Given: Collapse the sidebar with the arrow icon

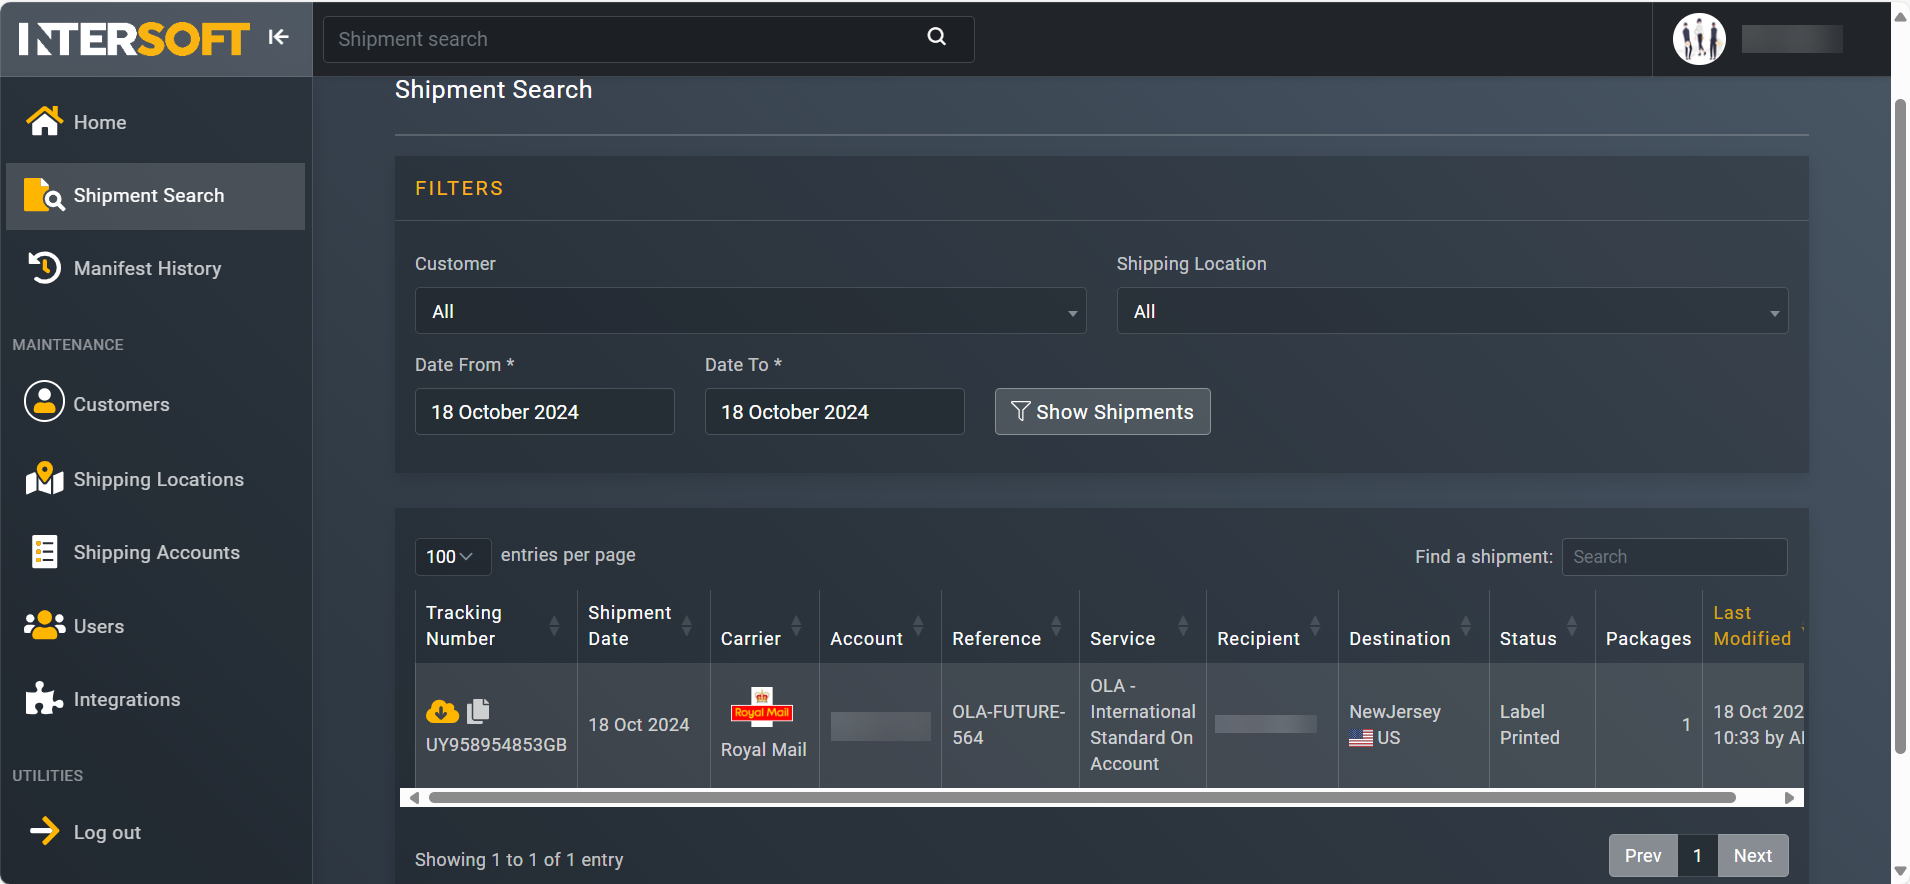Looking at the screenshot, I should 278,37.
